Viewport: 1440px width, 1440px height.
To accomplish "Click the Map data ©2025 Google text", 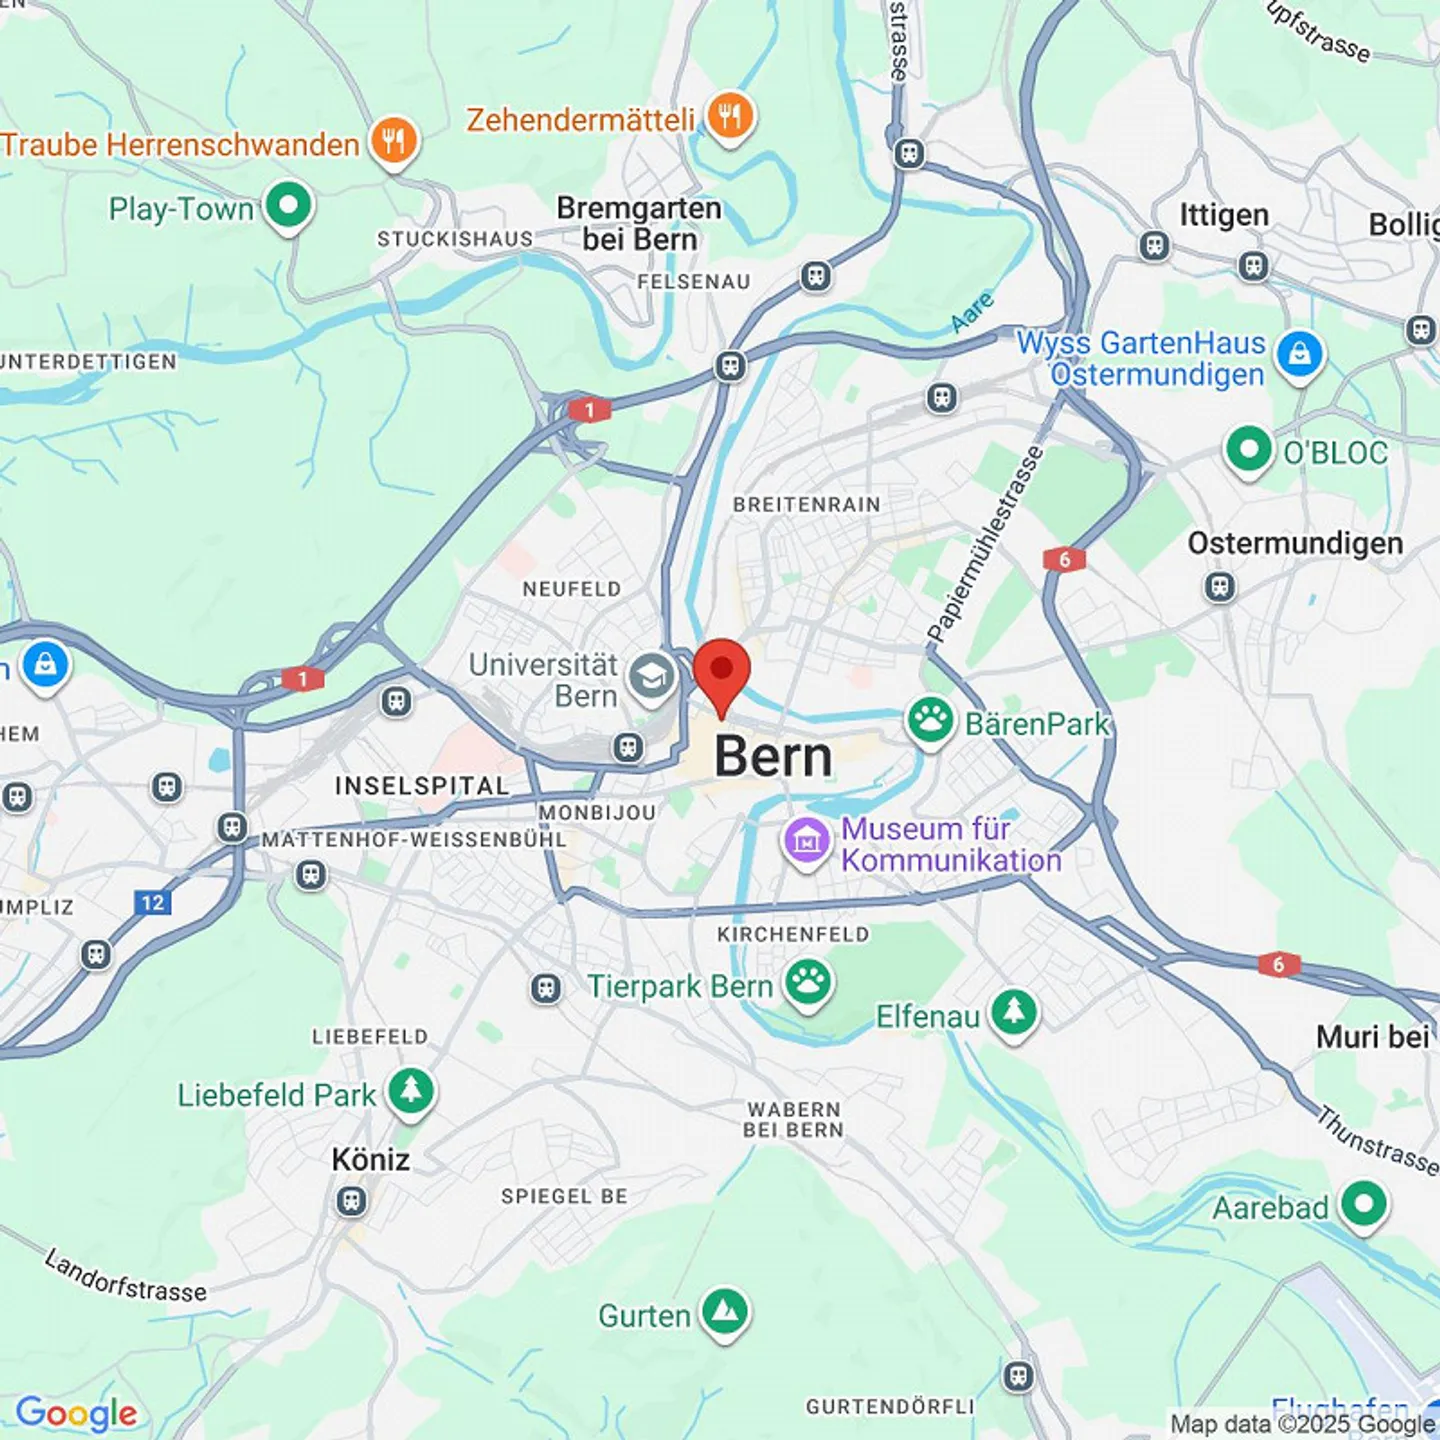I will 1302,1424.
